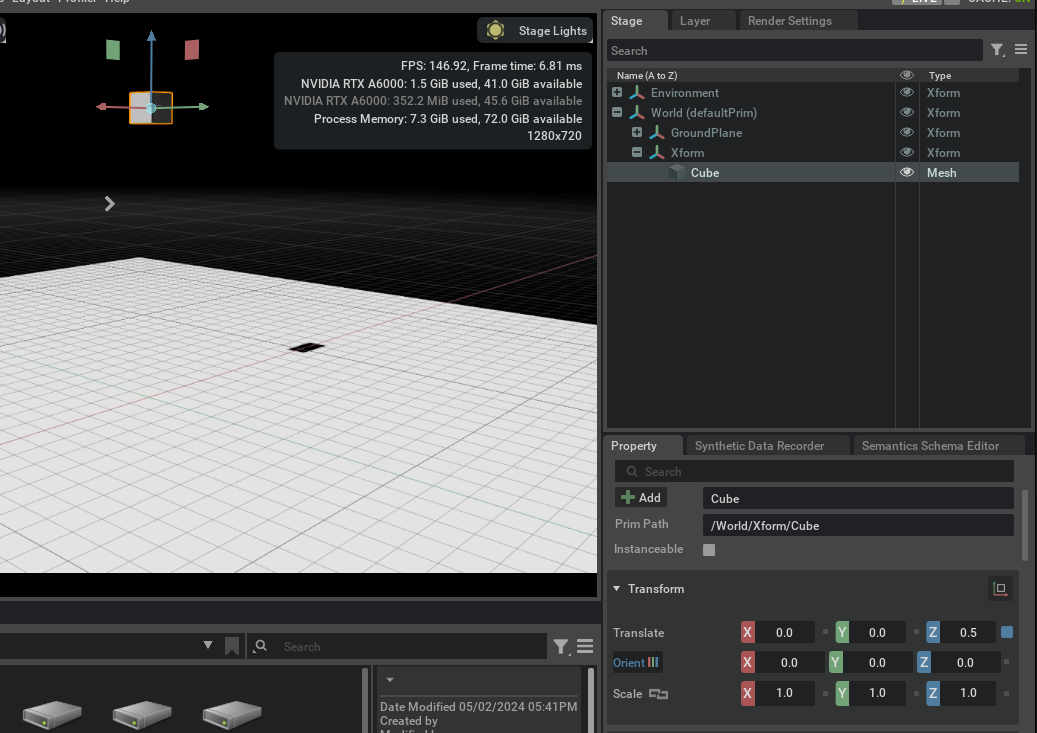Click the Add button in Property panel

click(x=641, y=498)
